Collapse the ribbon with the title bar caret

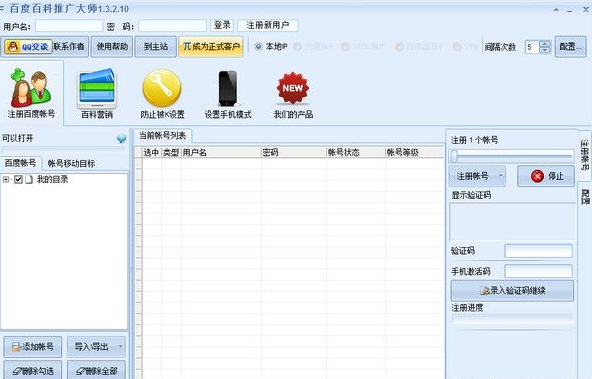pos(557,10)
